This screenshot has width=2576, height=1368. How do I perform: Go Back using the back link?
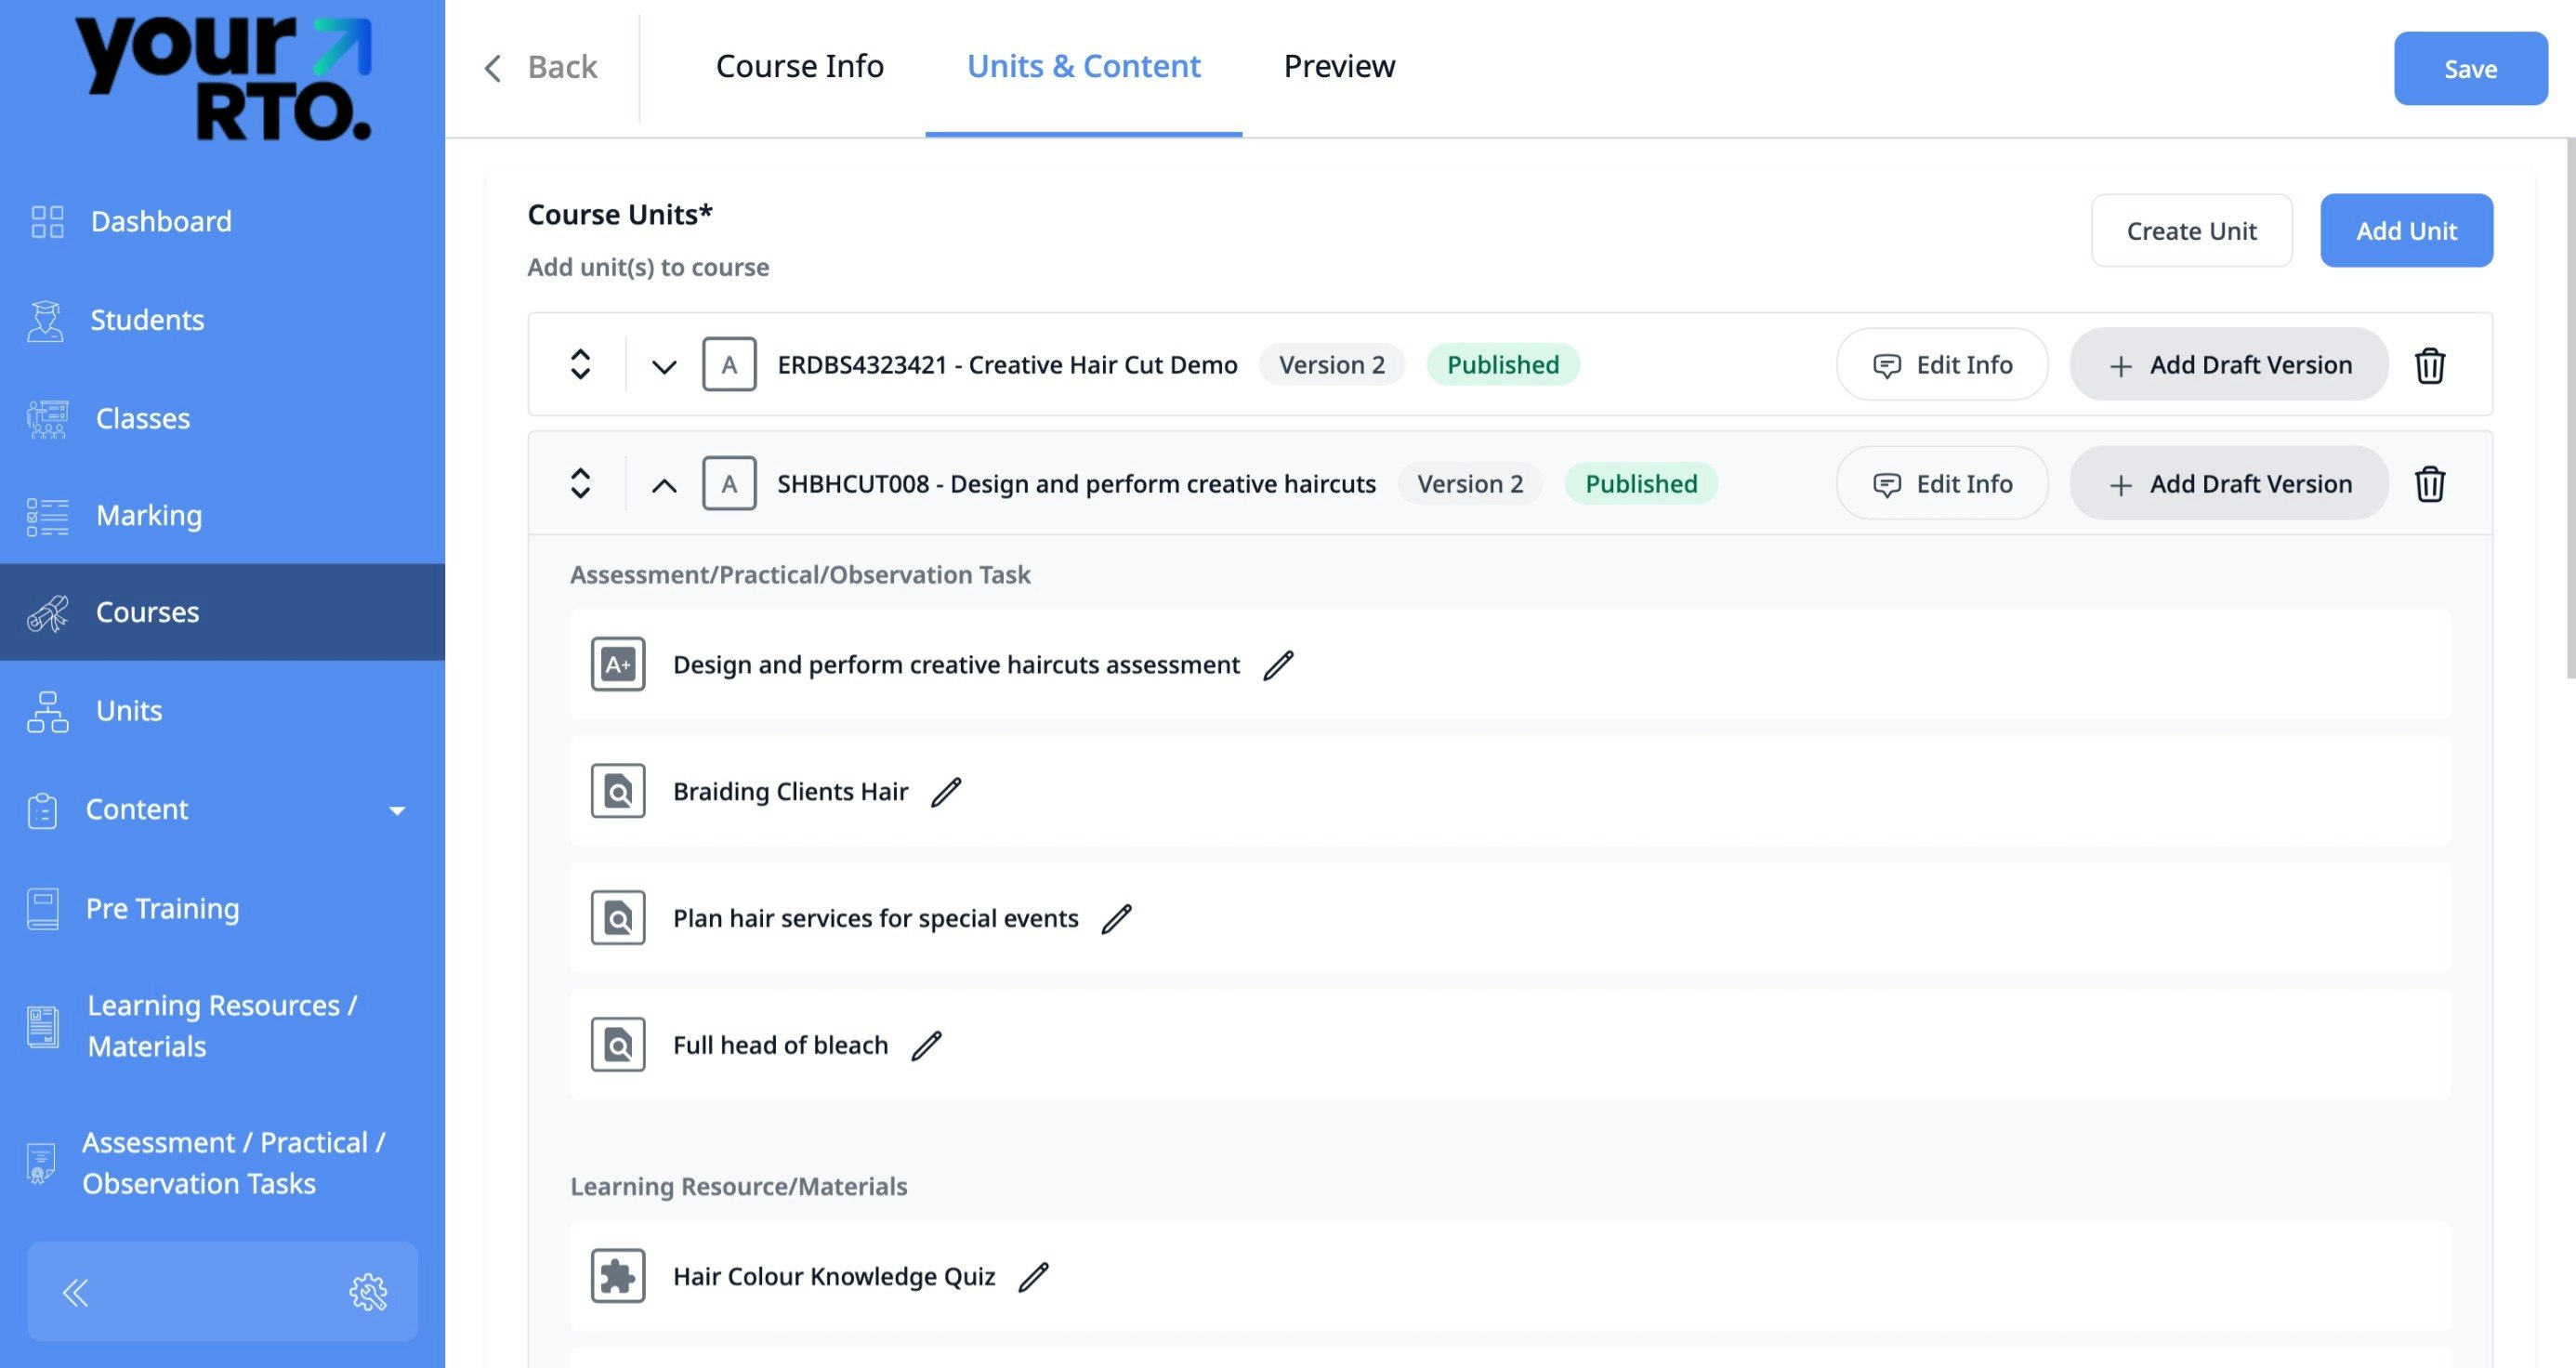pyautogui.click(x=540, y=67)
